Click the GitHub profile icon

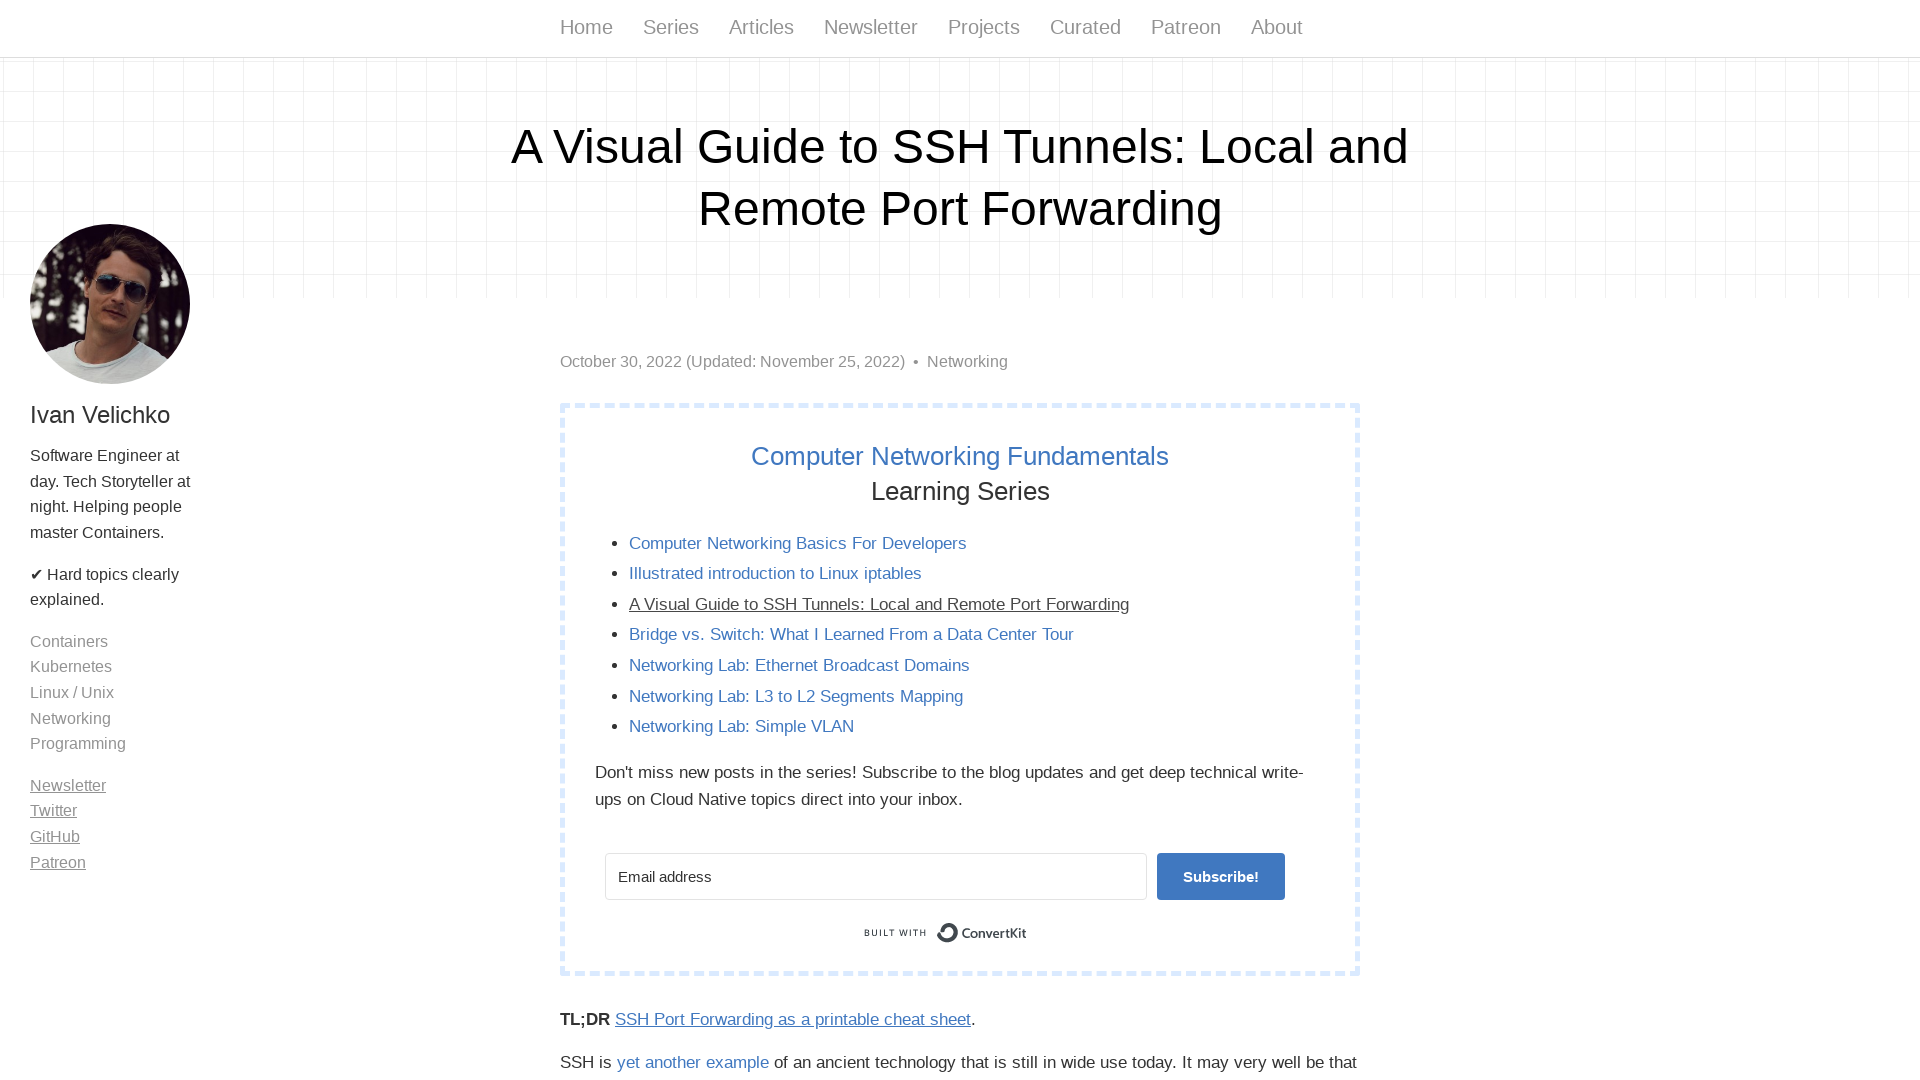point(54,836)
